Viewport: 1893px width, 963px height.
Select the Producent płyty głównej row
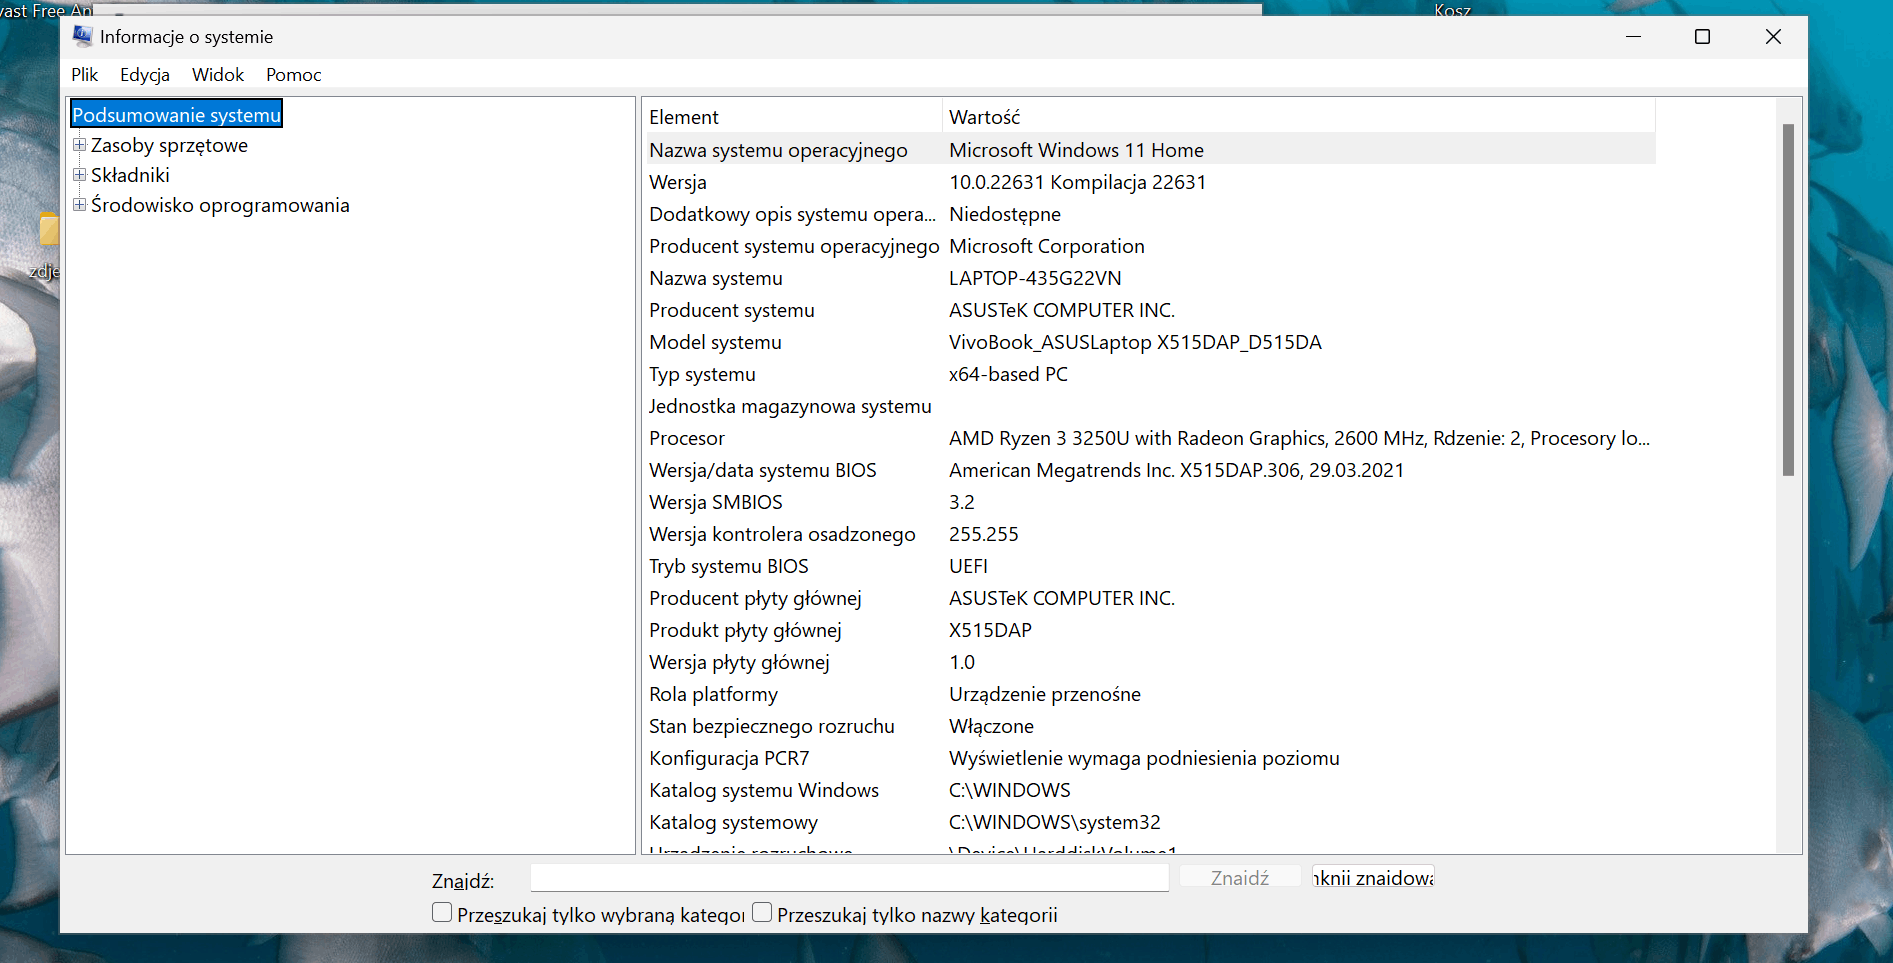click(1150, 598)
